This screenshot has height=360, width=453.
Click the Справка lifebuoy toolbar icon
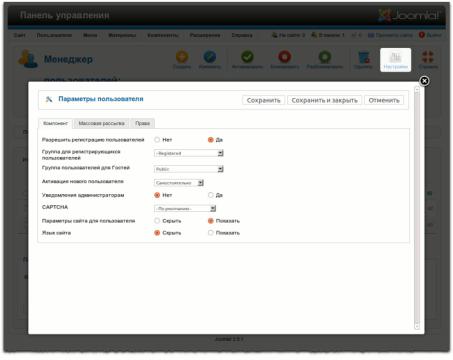pyautogui.click(x=428, y=59)
